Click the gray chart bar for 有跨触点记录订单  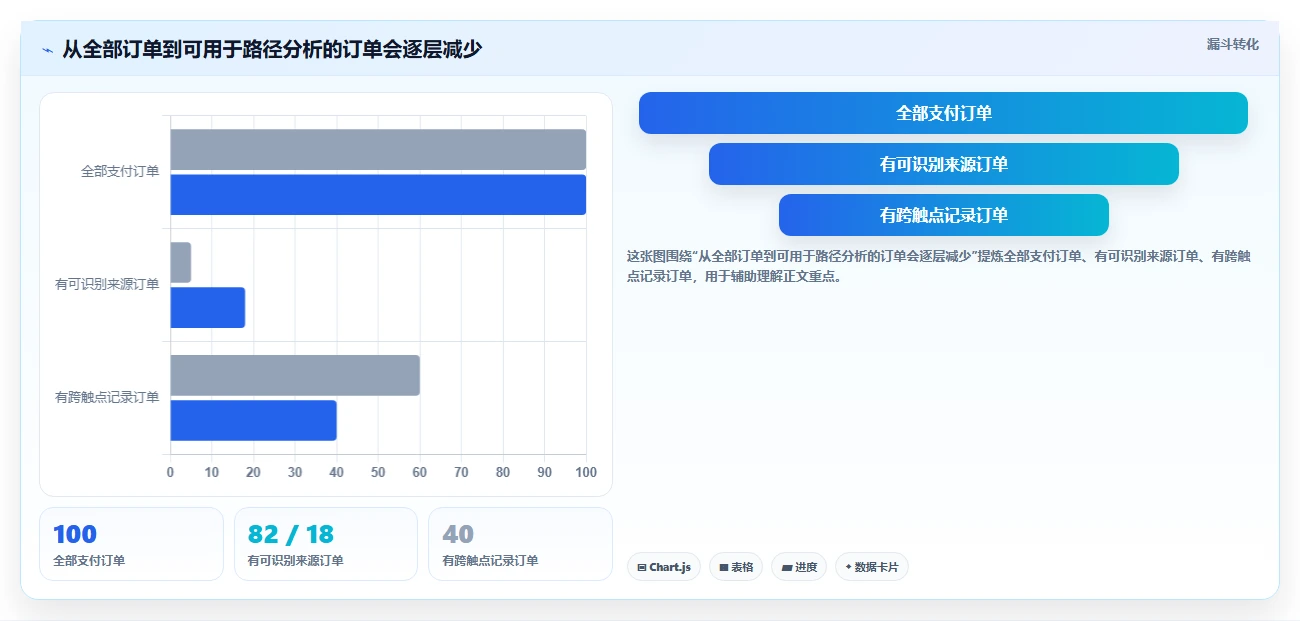pos(295,375)
